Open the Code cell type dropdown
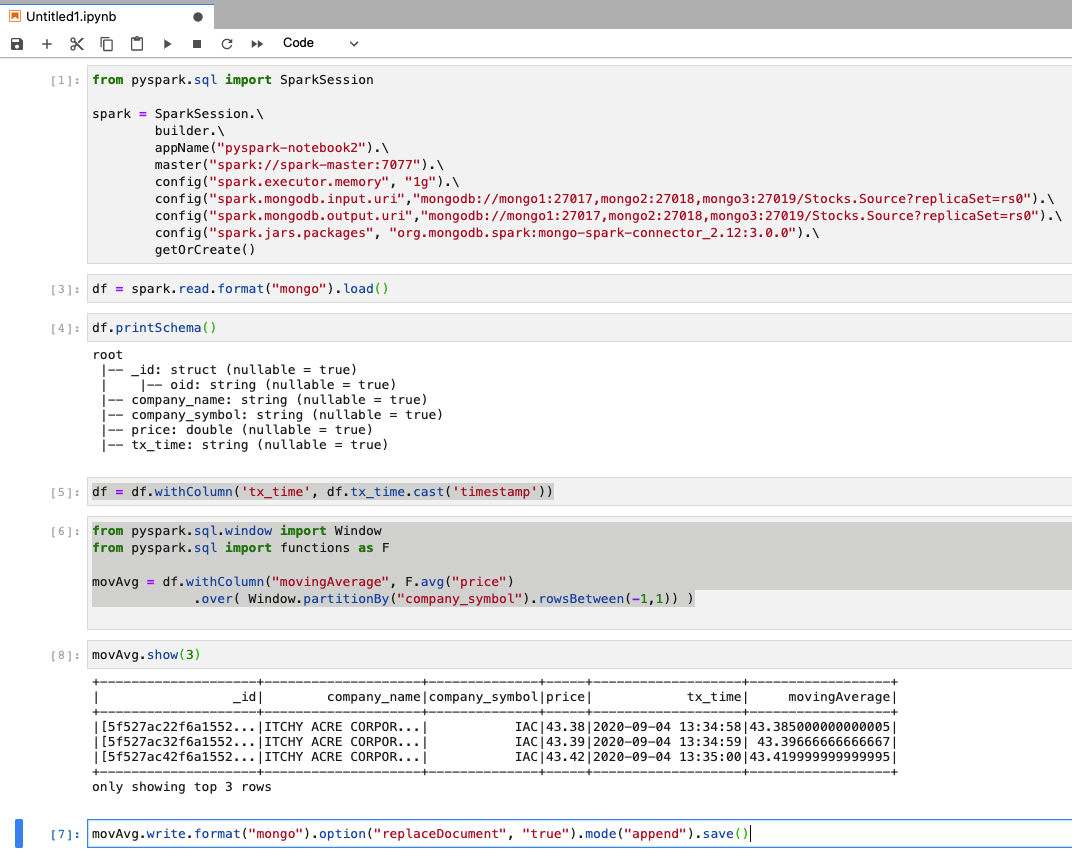The width and height of the screenshot is (1072, 856). click(320, 44)
